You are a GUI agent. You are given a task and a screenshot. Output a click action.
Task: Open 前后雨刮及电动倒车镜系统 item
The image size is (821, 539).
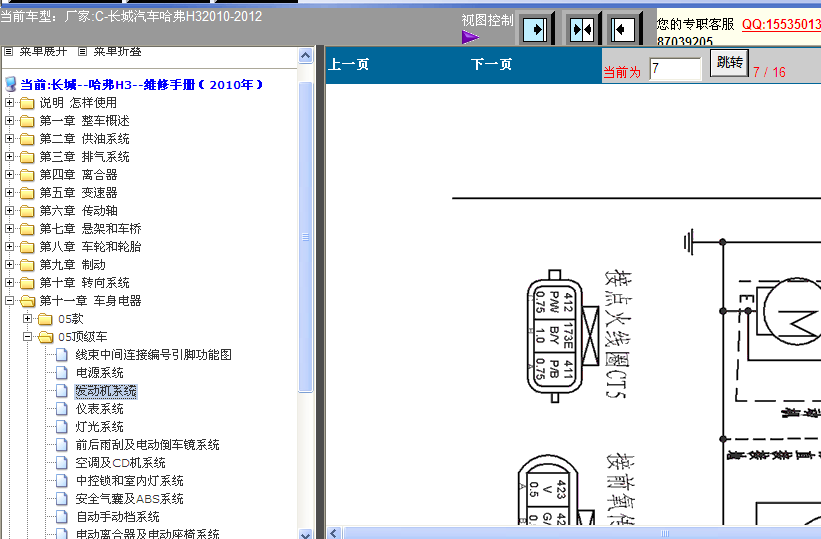click(x=147, y=445)
